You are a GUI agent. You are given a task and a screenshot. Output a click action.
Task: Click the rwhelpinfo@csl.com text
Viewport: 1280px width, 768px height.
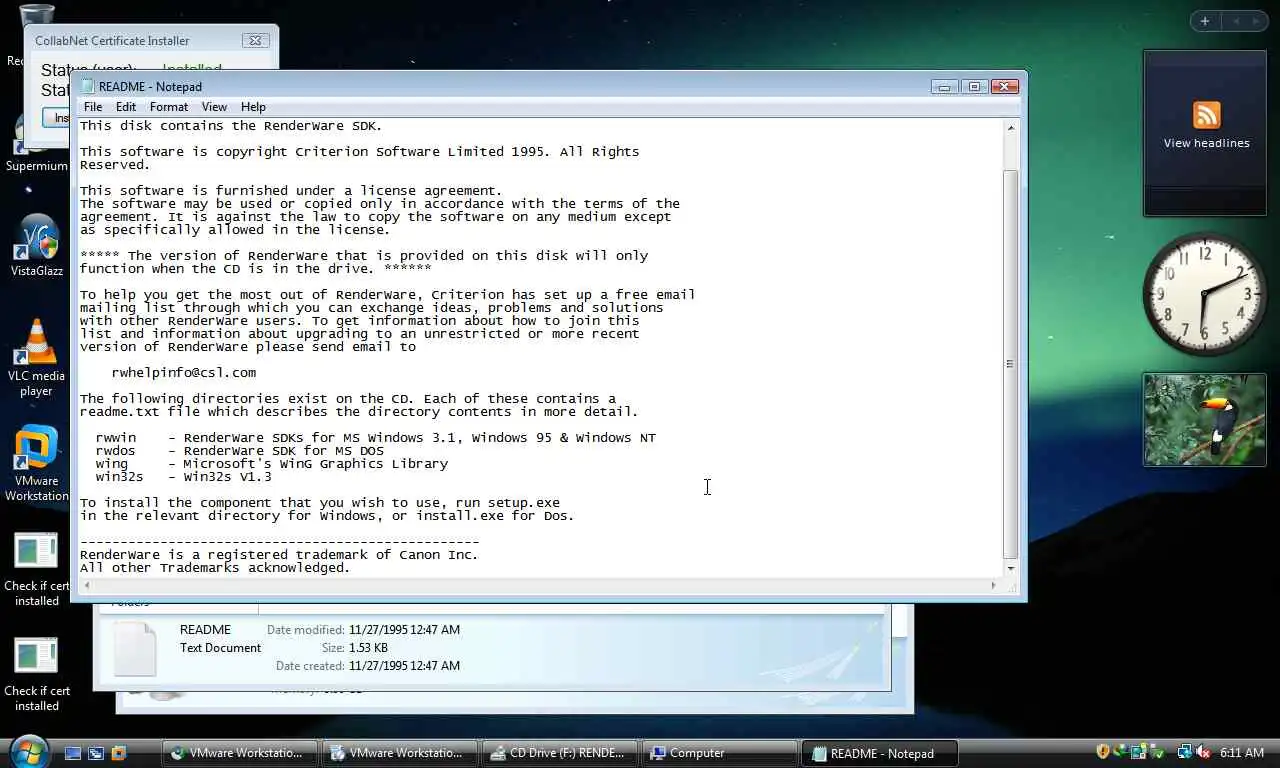[x=184, y=372]
